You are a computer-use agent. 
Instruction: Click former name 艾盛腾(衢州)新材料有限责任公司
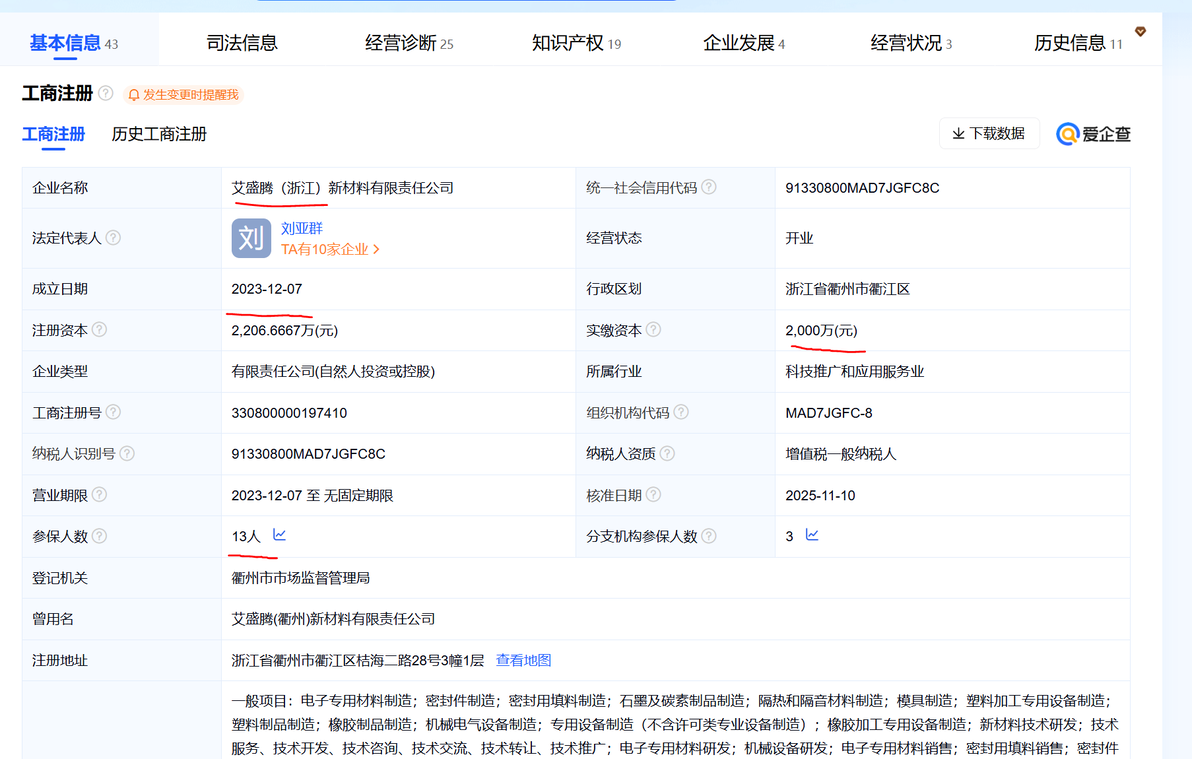333,619
